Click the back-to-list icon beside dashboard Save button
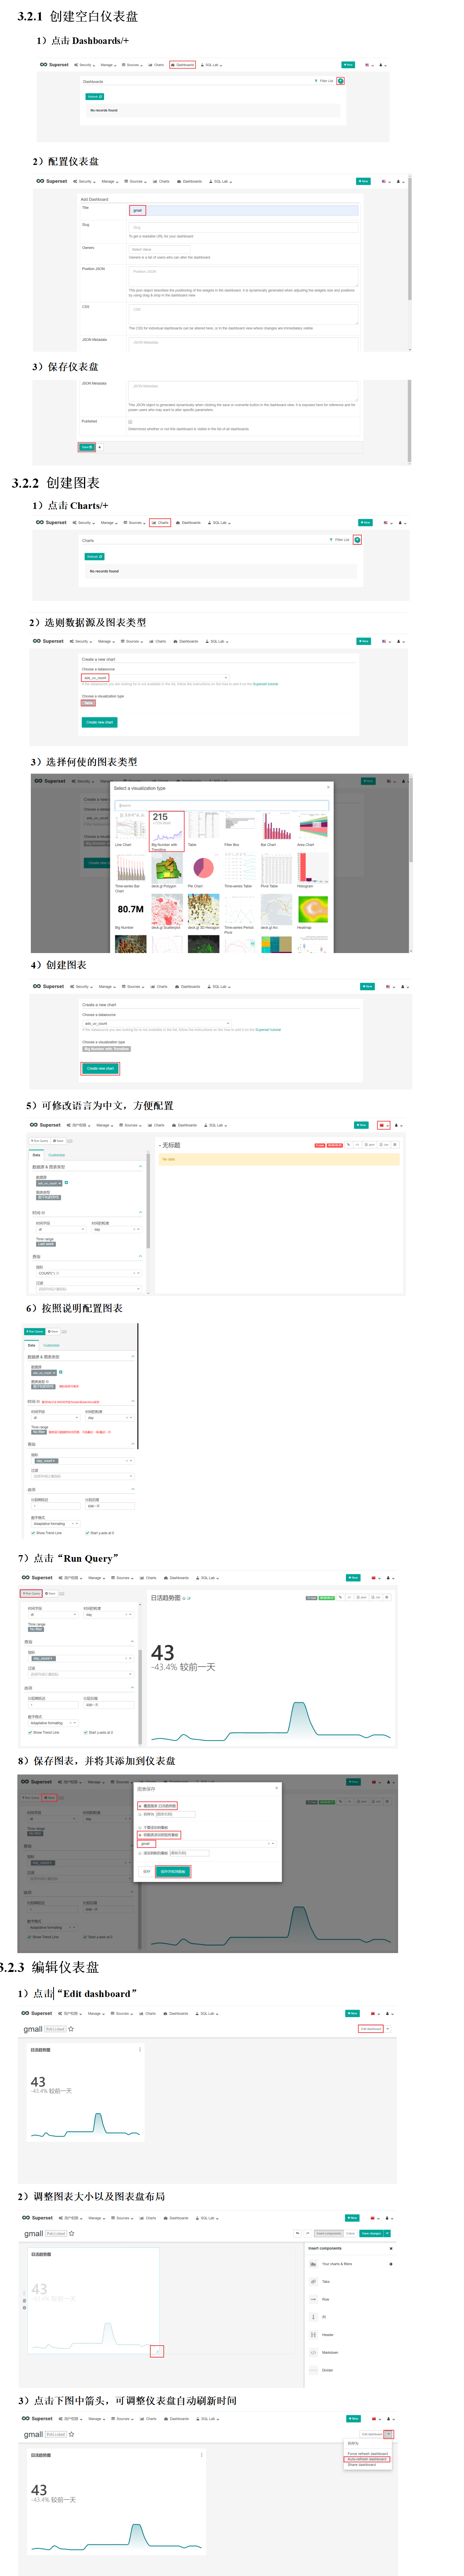The height and width of the screenshot is (2576, 464). pos(100,447)
